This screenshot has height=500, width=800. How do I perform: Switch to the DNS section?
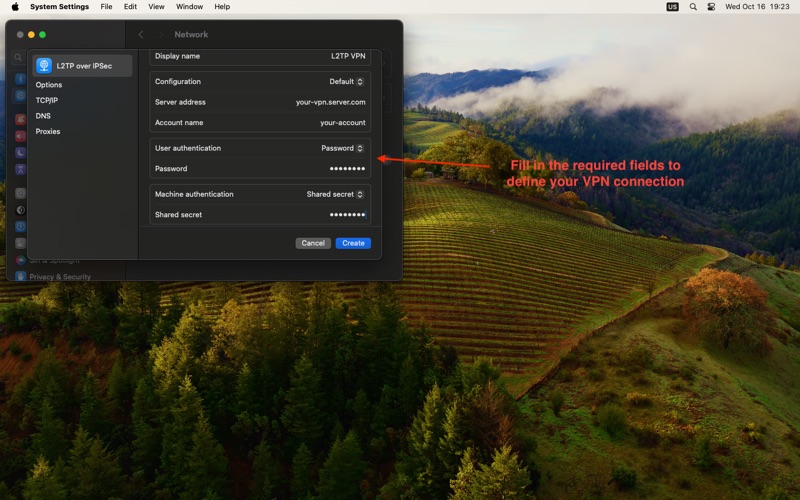[x=43, y=116]
